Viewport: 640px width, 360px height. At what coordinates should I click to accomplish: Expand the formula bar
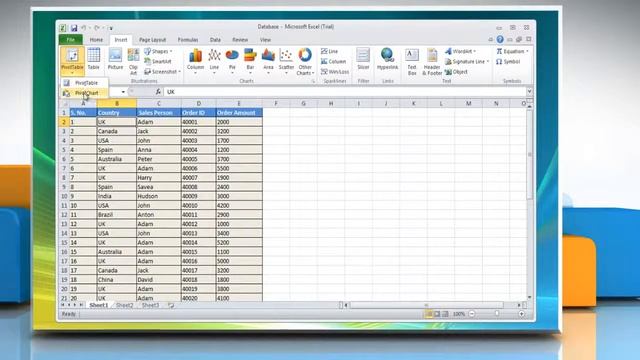click(529, 91)
